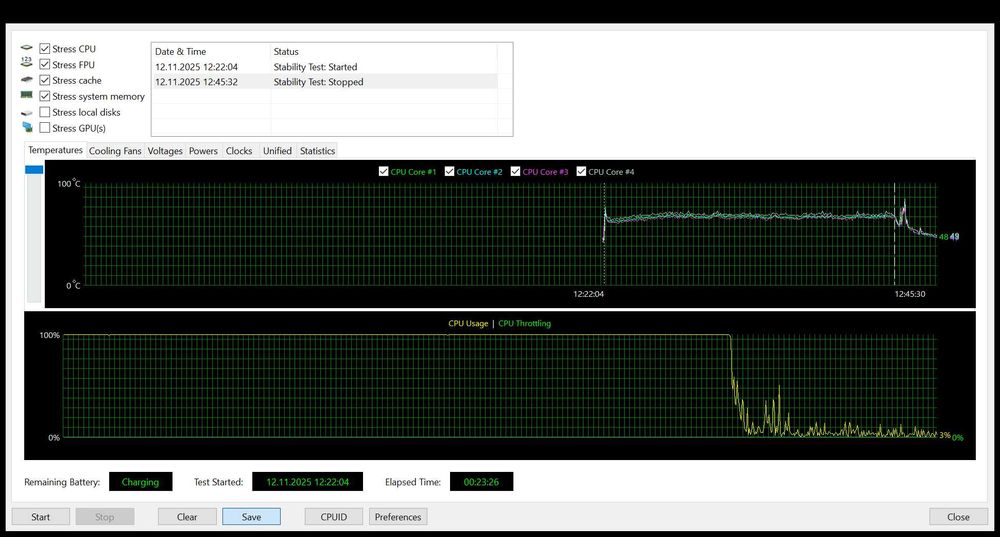Viewport: 1000px width, 537px height.
Task: Uncheck the Stress CPU checkbox
Action: pyautogui.click(x=45, y=48)
